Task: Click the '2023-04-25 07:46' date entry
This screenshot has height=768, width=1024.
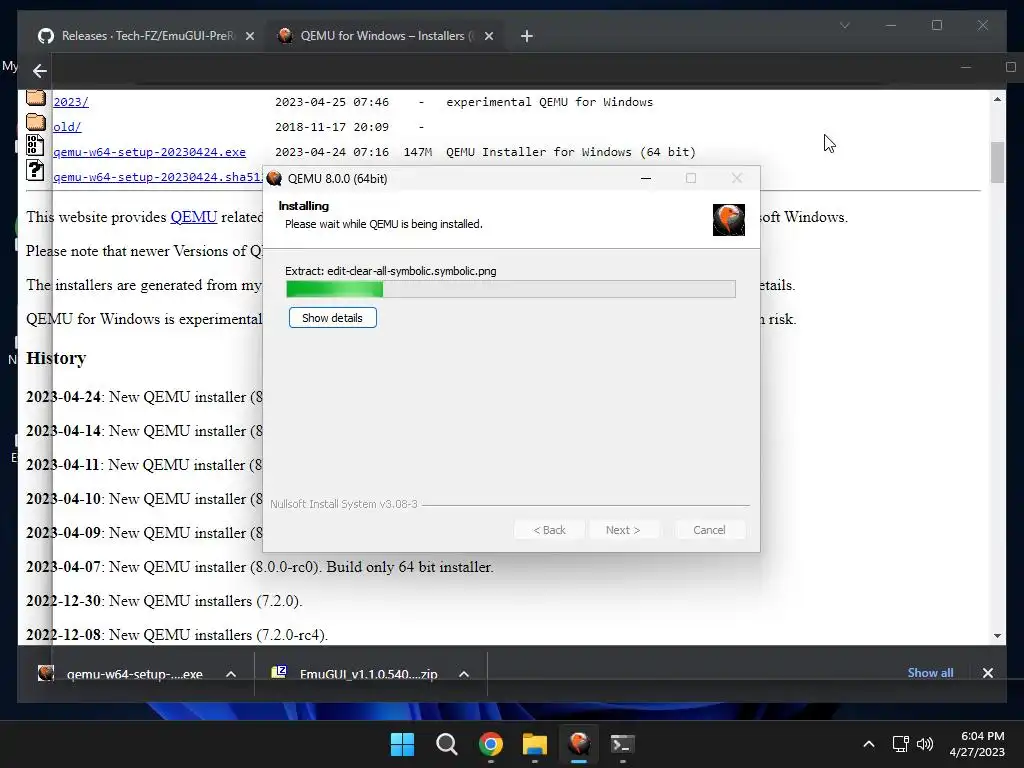Action: coord(332,102)
